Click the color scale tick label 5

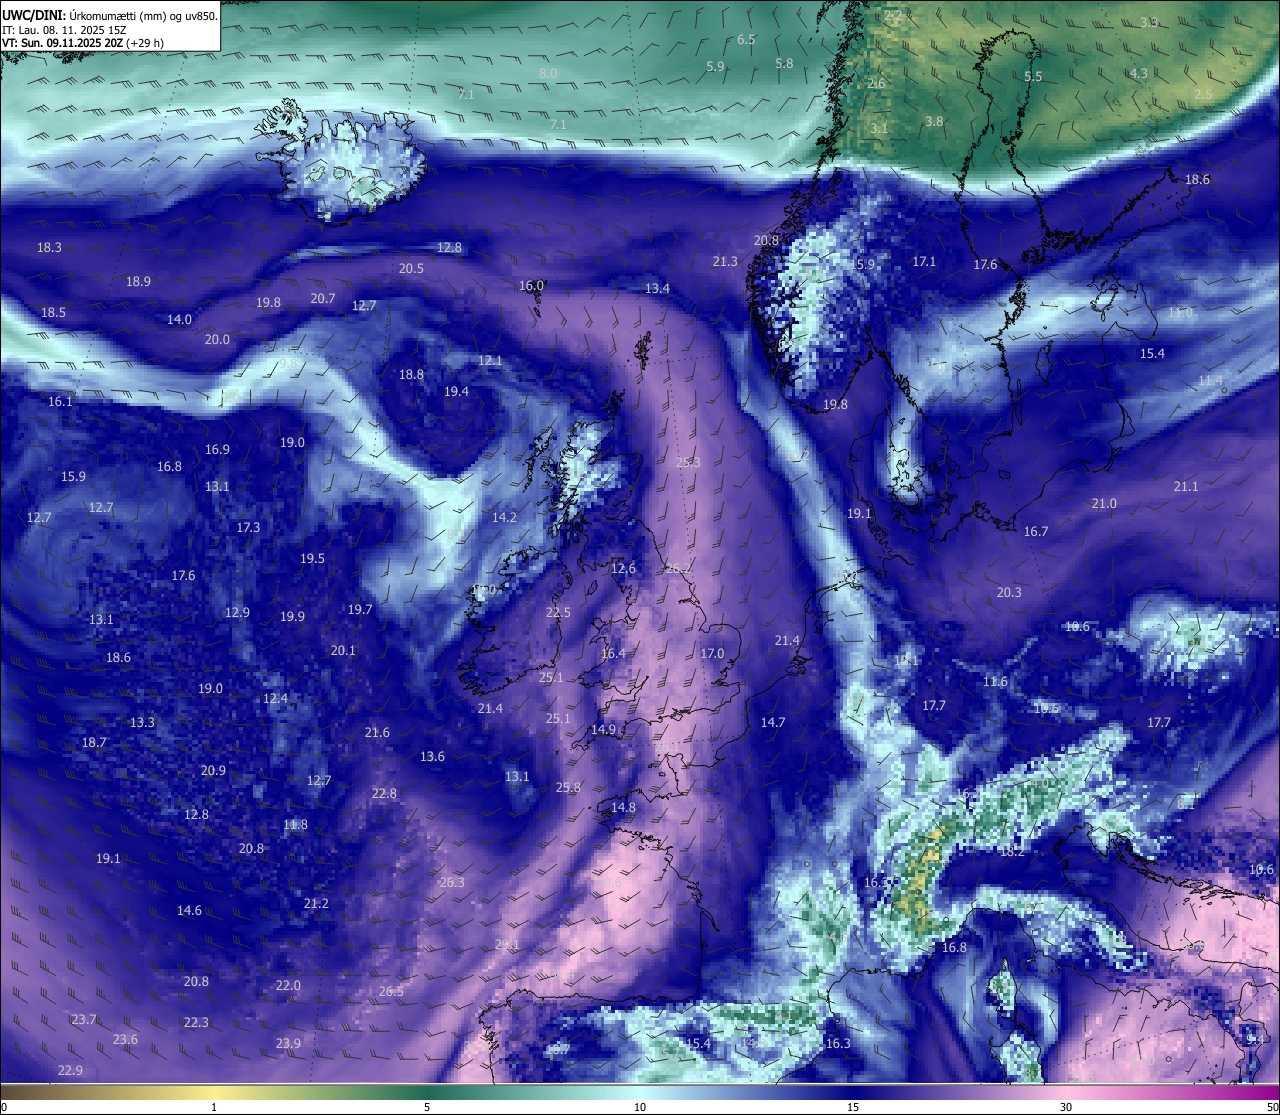[x=427, y=1107]
